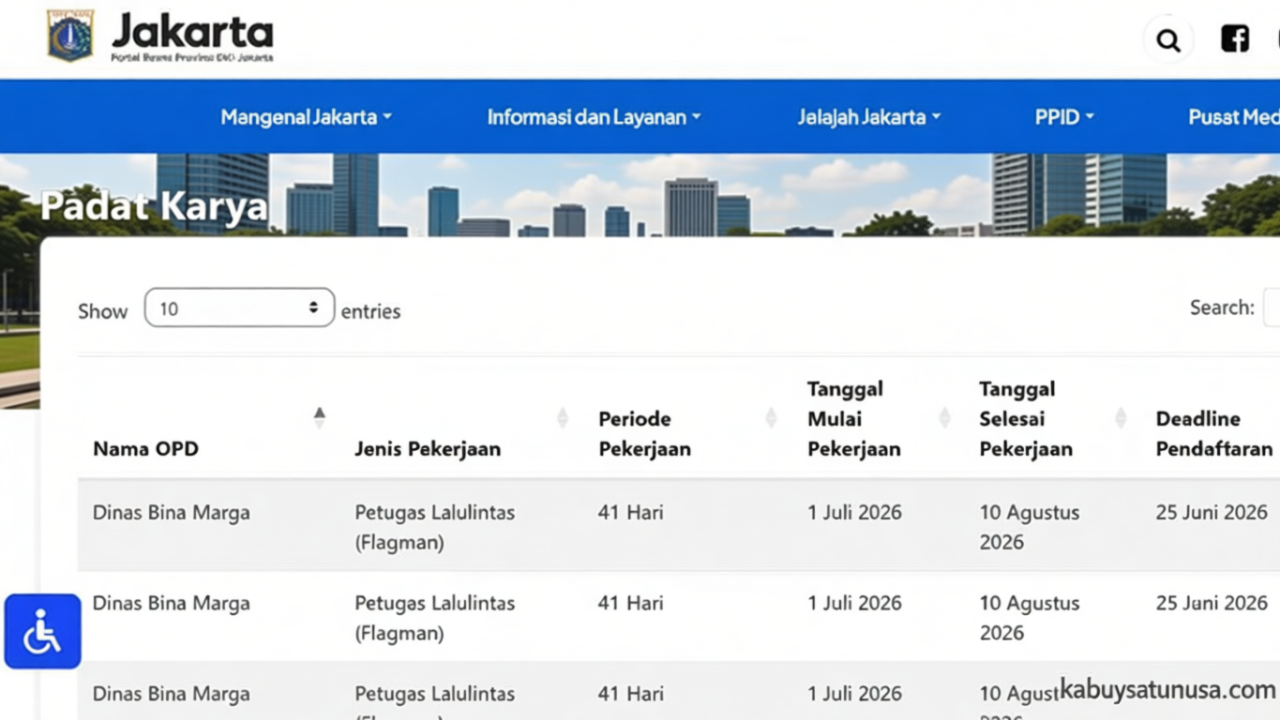Viewport: 1280px width, 720px height.
Task: Sort by Nama OPD column arrow
Action: click(x=319, y=418)
